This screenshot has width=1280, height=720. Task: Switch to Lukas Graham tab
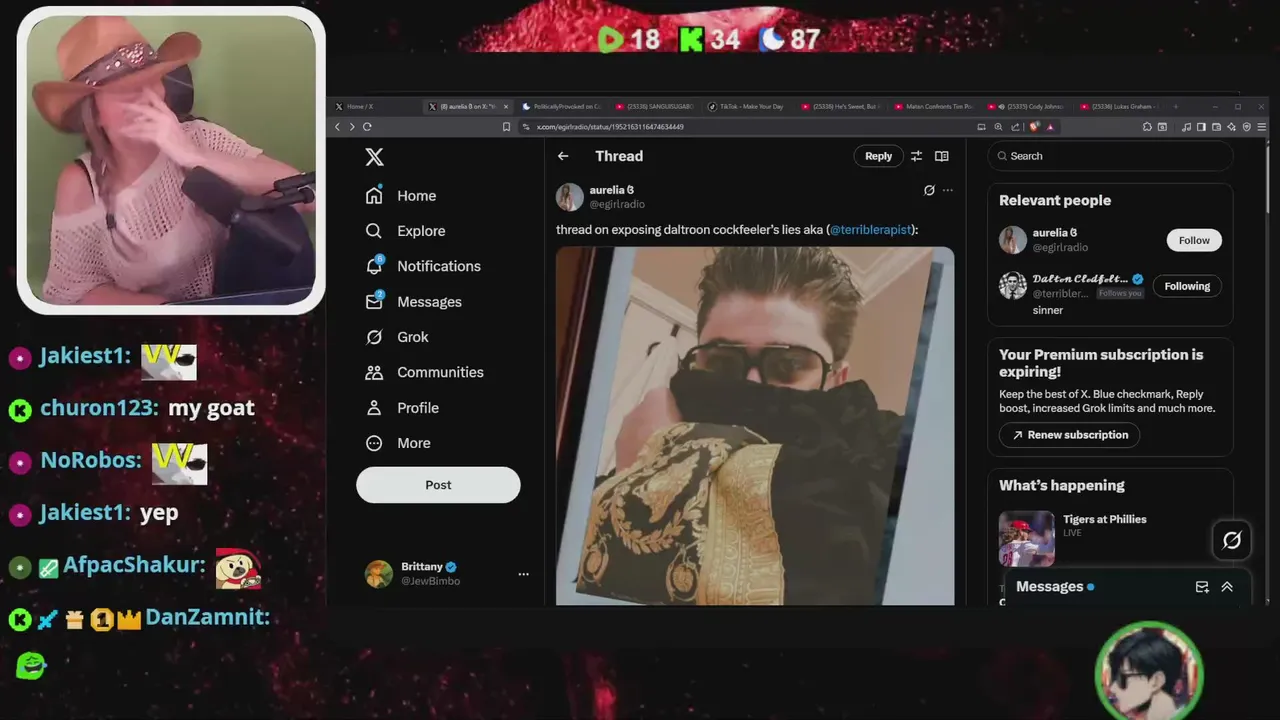click(1118, 106)
